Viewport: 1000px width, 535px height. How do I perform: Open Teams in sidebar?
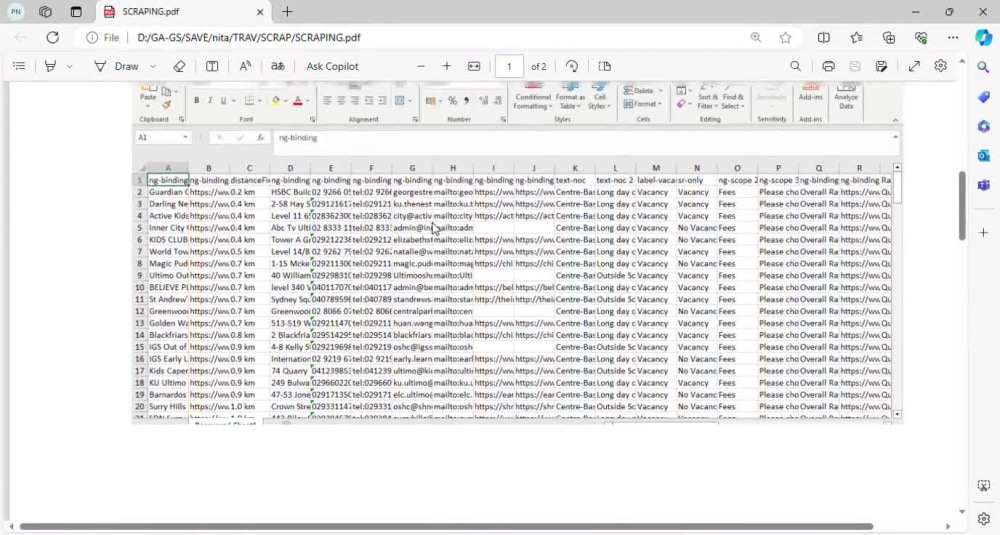click(983, 185)
